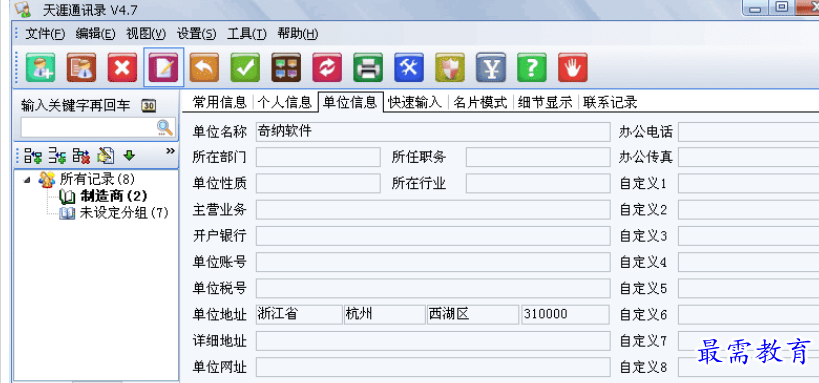
Task: Open the 设置(S) menu
Action: coord(196,34)
